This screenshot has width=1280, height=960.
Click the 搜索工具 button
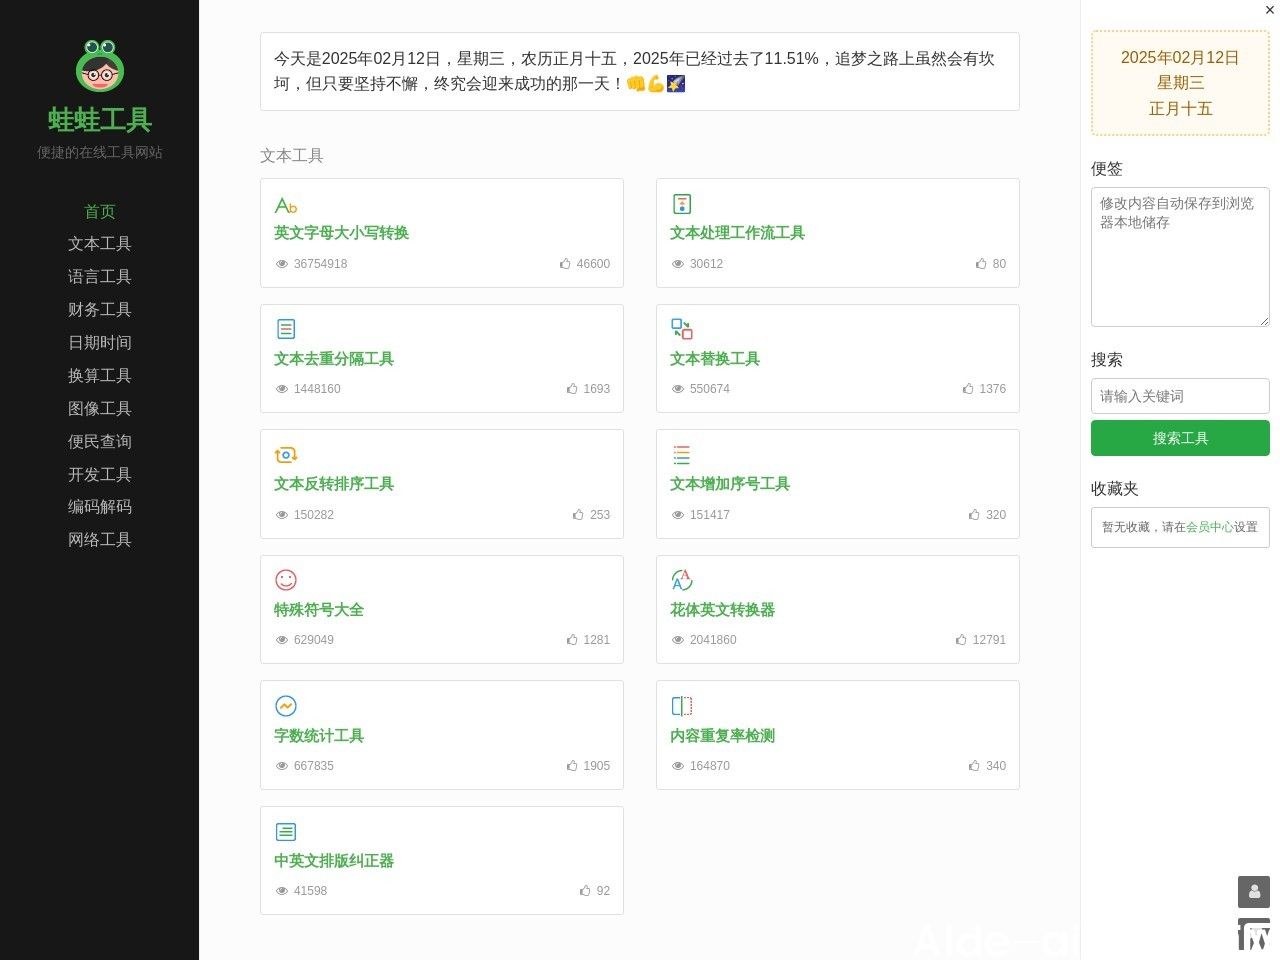click(x=1180, y=438)
